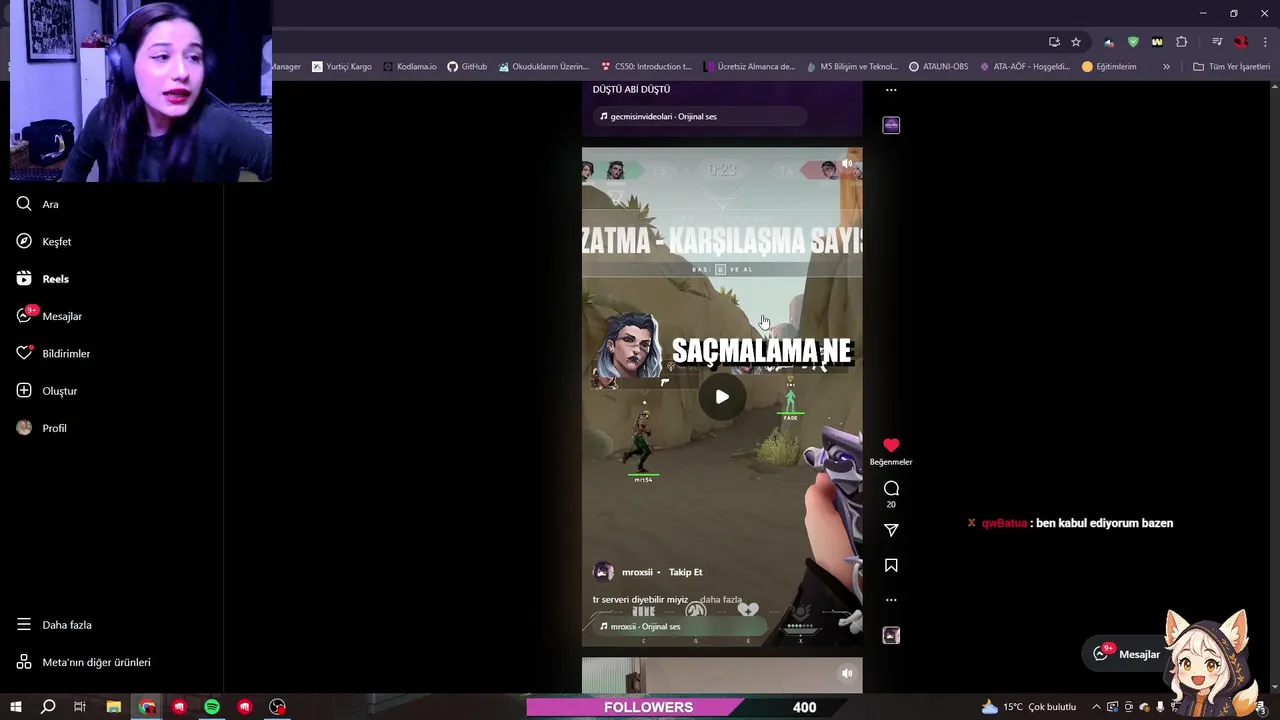1280x720 pixels.
Task: Open Task View in taskbar
Action: click(80, 707)
